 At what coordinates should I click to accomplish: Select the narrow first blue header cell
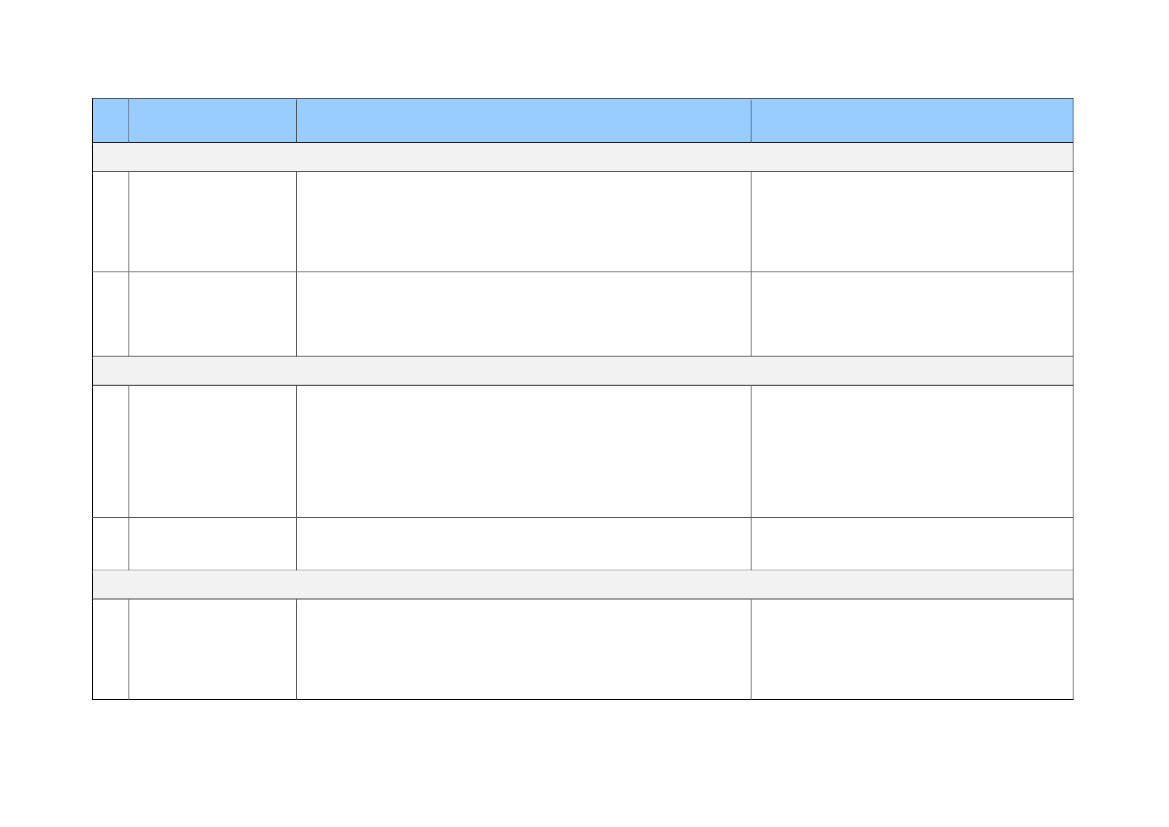110,120
